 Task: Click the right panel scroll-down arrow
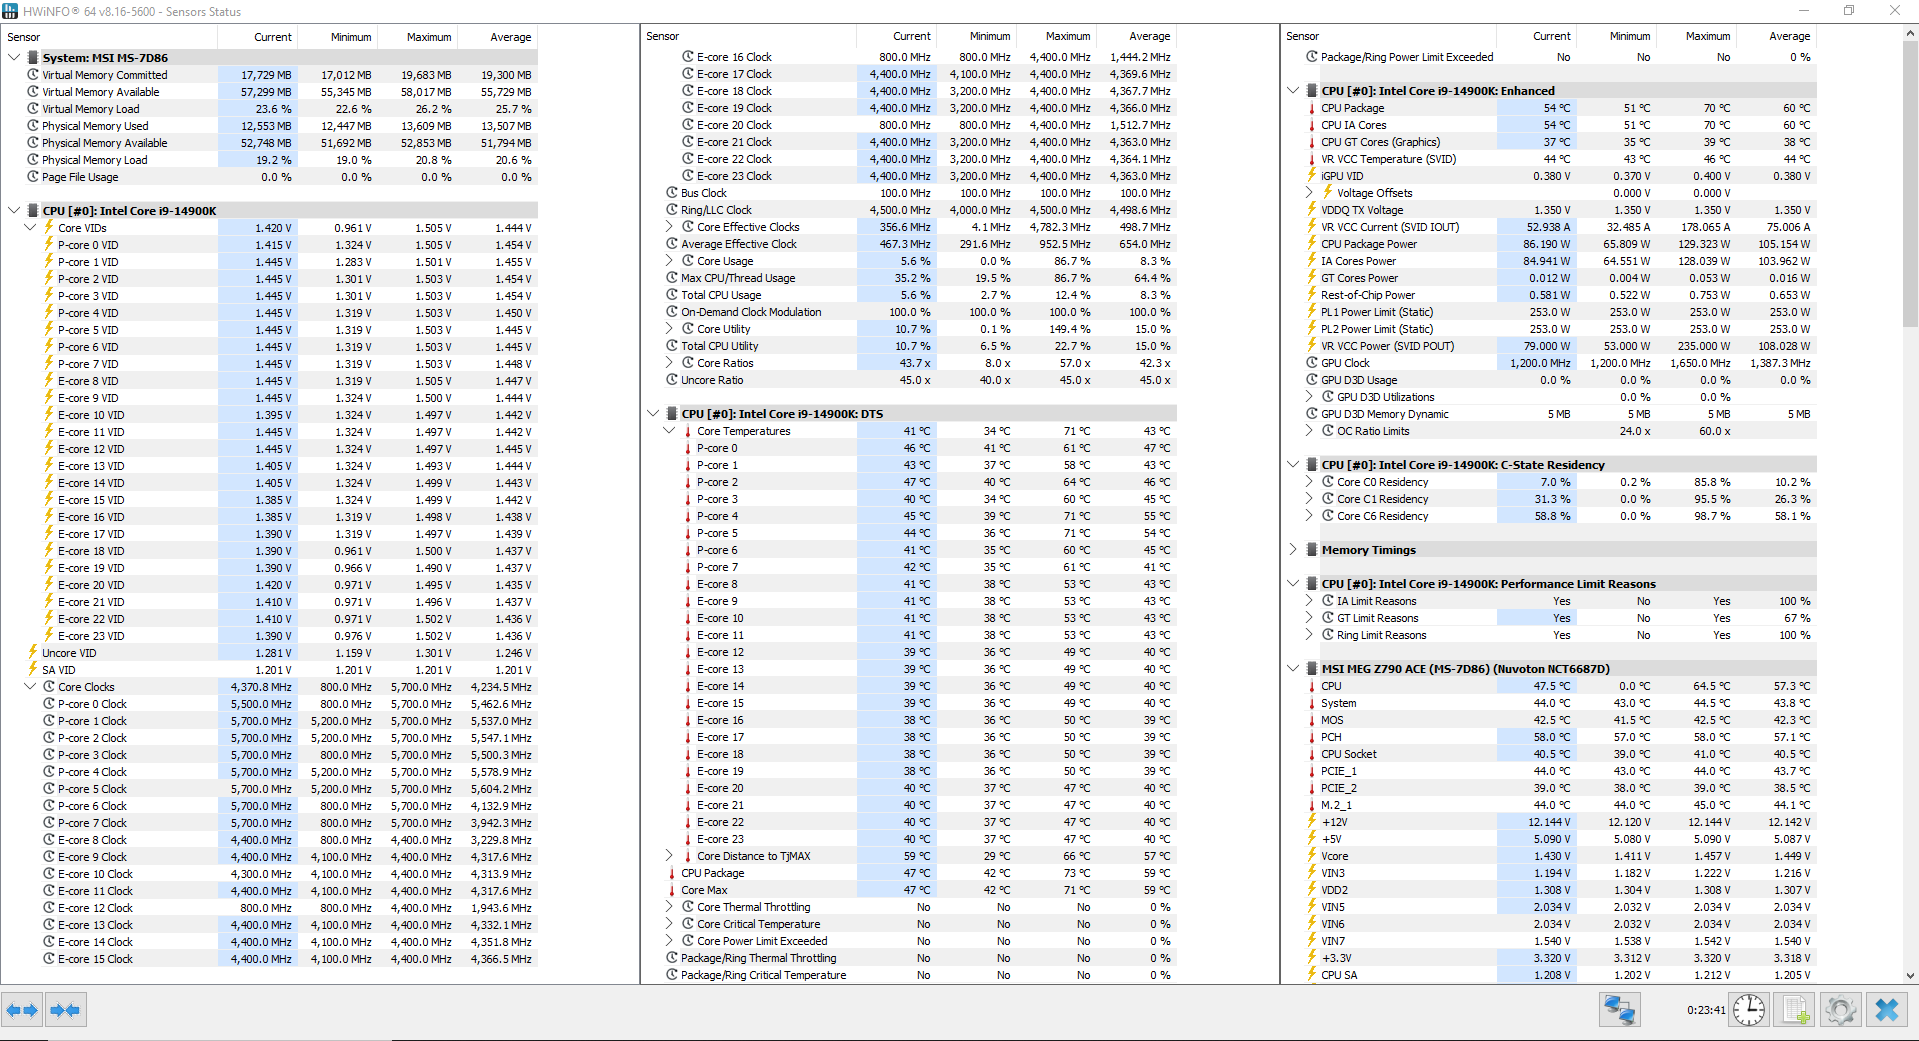coord(1910,976)
